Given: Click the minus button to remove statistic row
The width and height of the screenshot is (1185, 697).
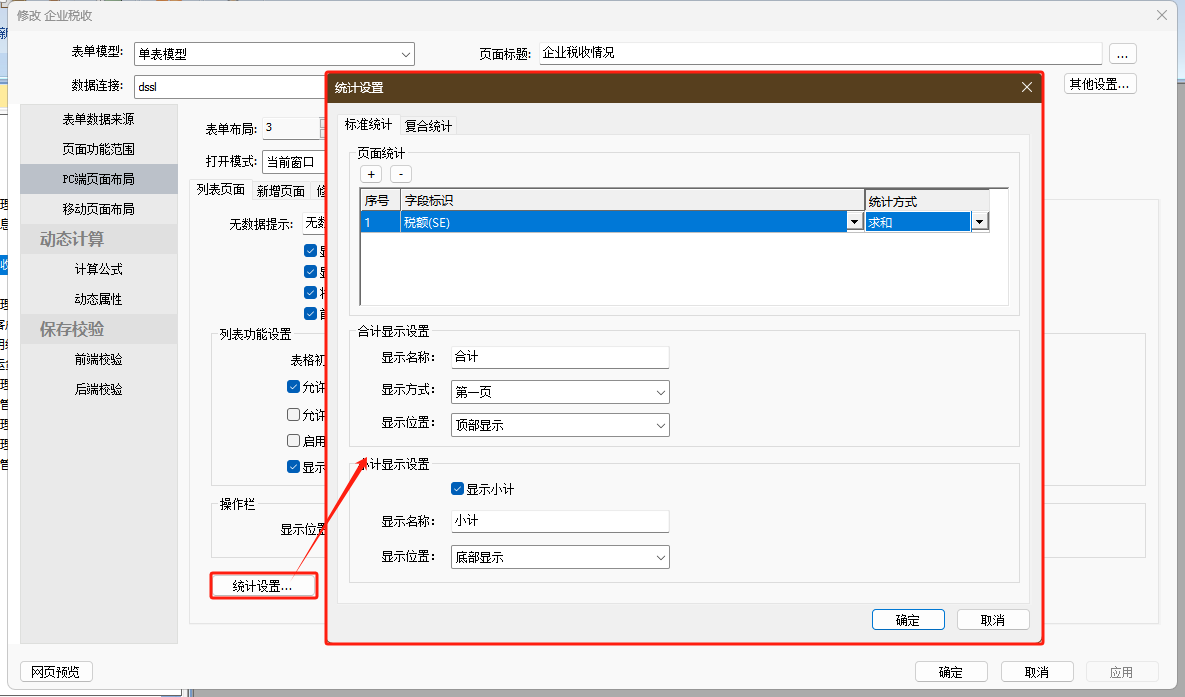Looking at the screenshot, I should (x=400, y=174).
